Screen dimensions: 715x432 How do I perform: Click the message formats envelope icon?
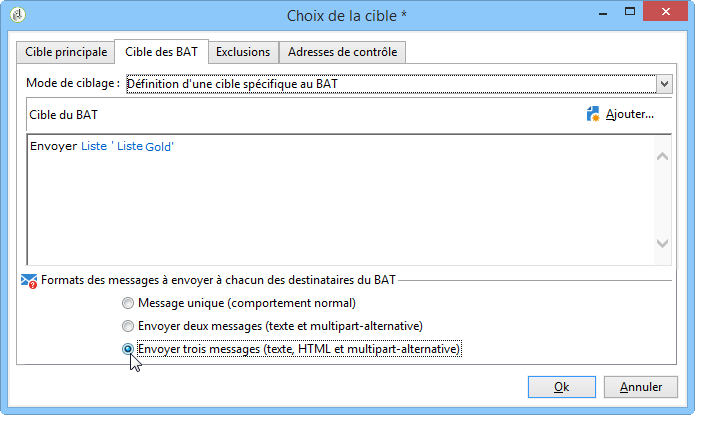(x=29, y=281)
